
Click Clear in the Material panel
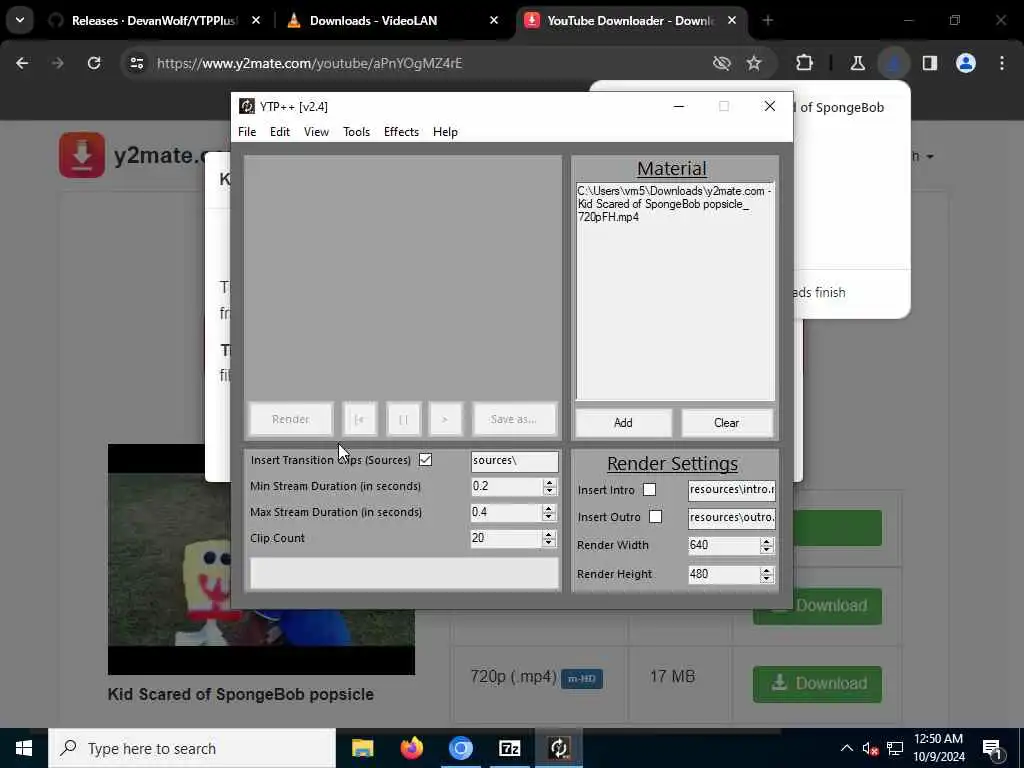726,423
